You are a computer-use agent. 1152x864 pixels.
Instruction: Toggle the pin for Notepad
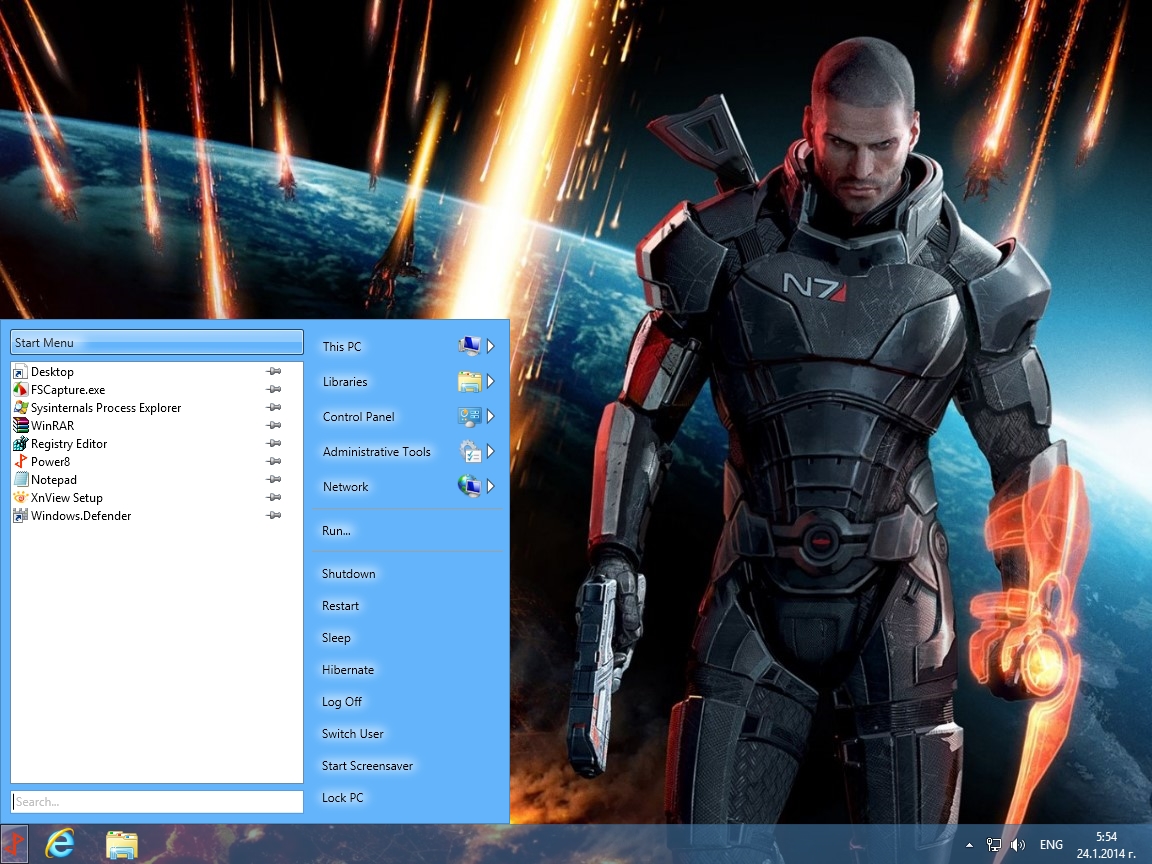click(x=274, y=480)
